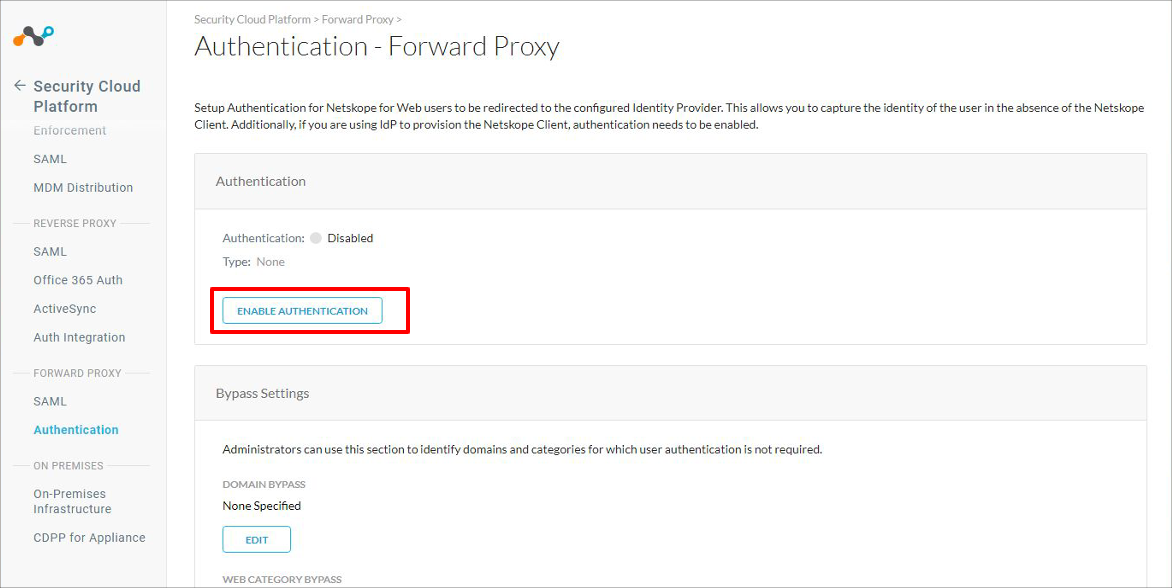Image resolution: width=1172 pixels, height=588 pixels.
Task: Click Enable Authentication button
Action: tap(302, 311)
